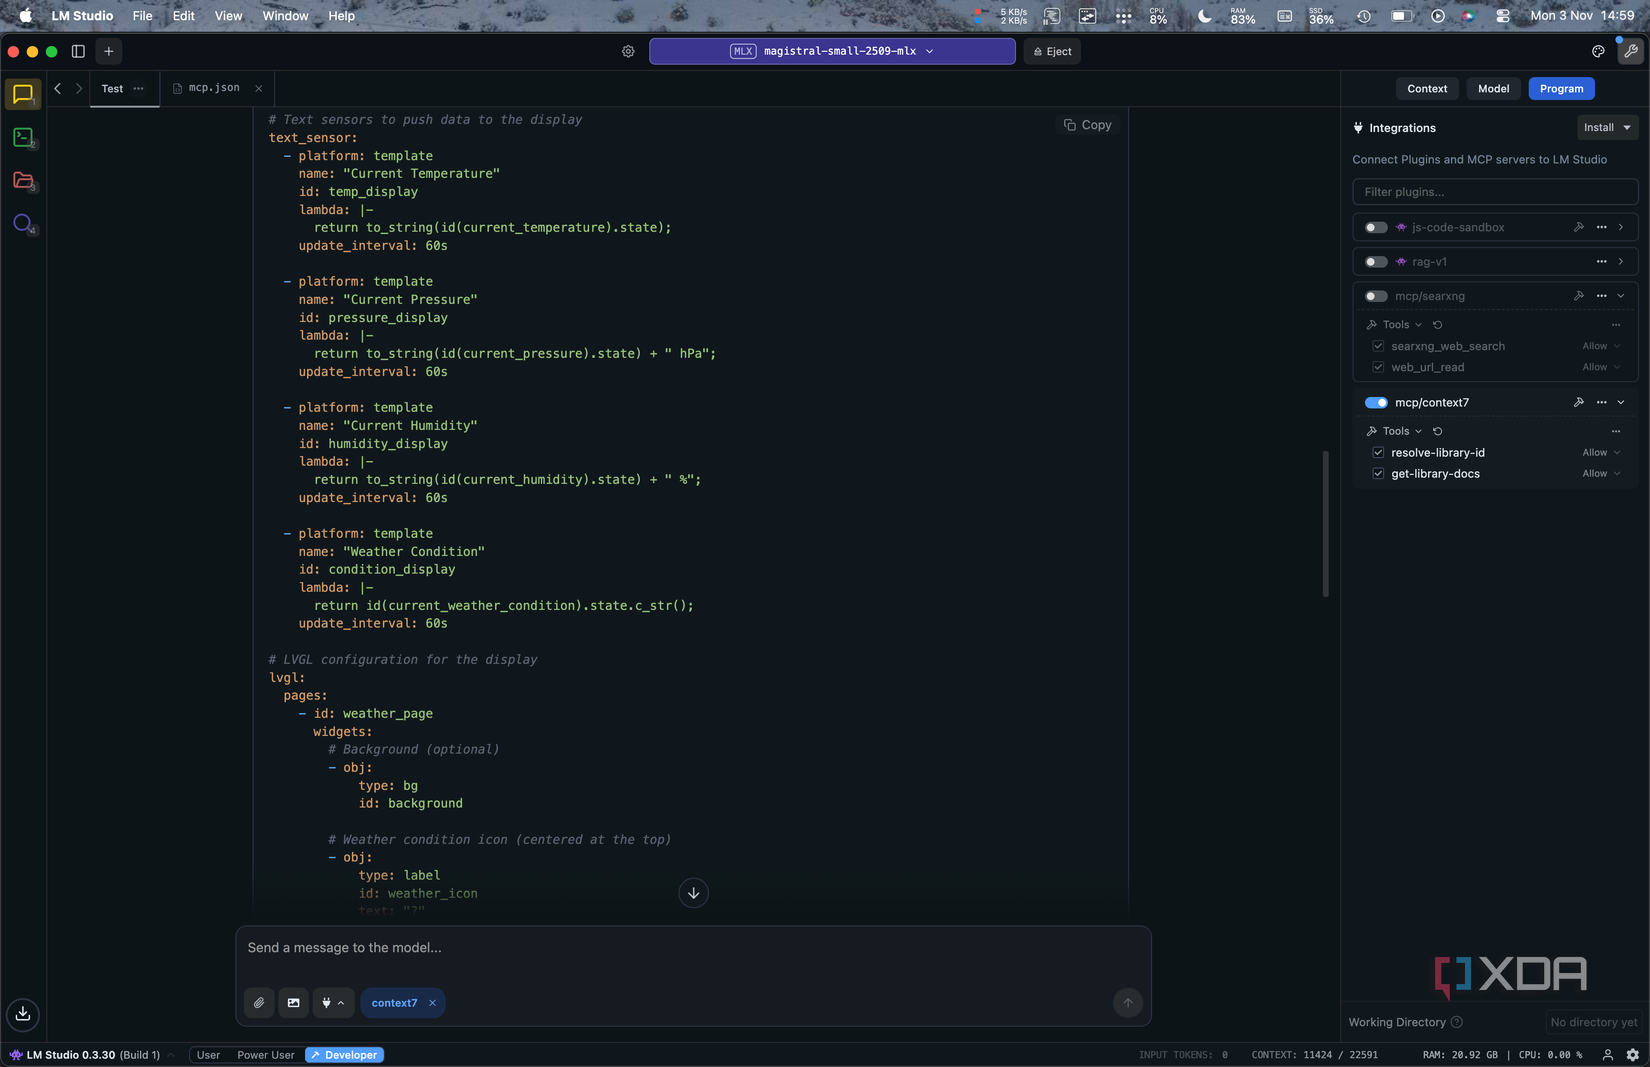Image resolution: width=1650 pixels, height=1067 pixels.
Task: Click hammer icon on mcp/context7 row
Action: [x=1578, y=402]
